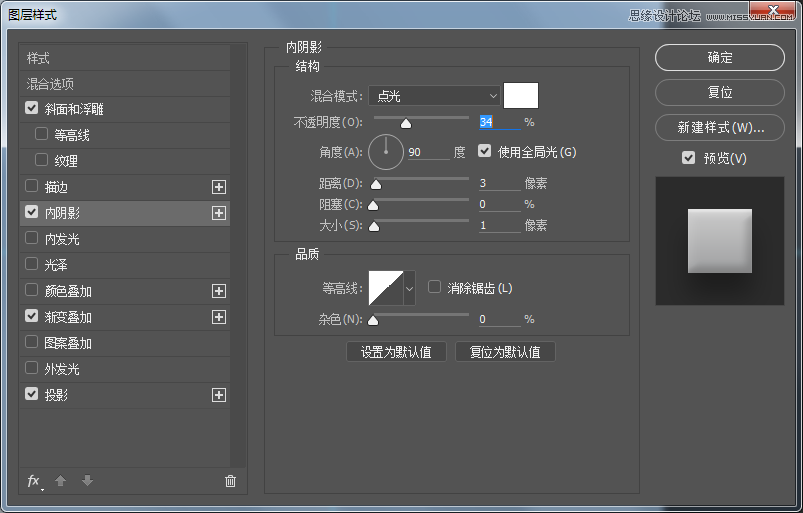Confirm with the 确定 button
This screenshot has width=803, height=513.
720,57
